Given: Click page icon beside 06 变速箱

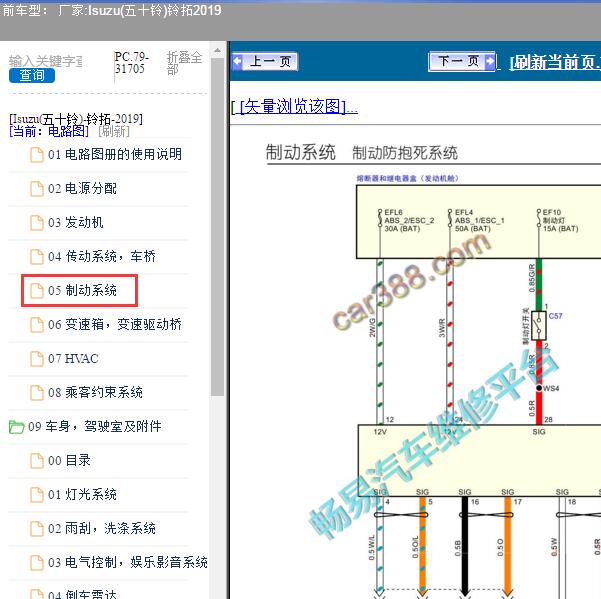Looking at the screenshot, I should coord(37,325).
